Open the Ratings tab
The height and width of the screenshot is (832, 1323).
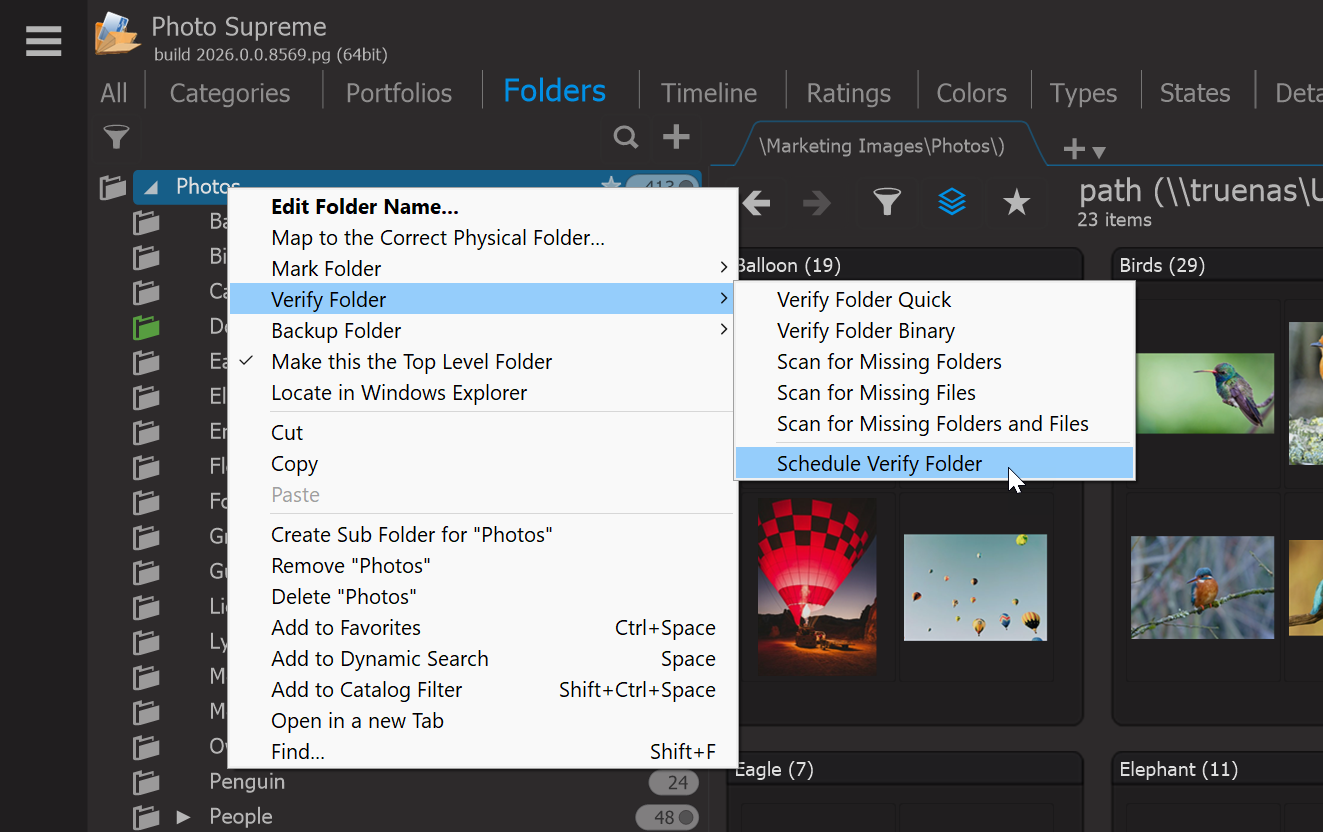[849, 93]
